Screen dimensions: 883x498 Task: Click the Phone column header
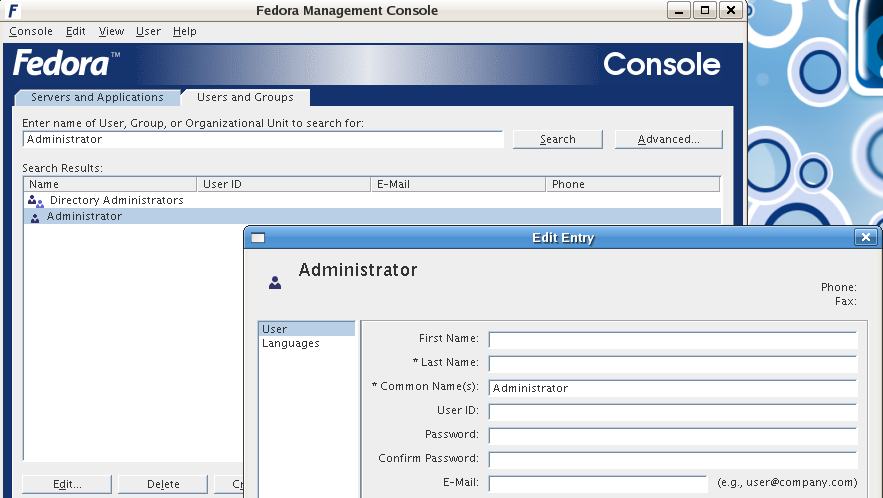[633, 184]
